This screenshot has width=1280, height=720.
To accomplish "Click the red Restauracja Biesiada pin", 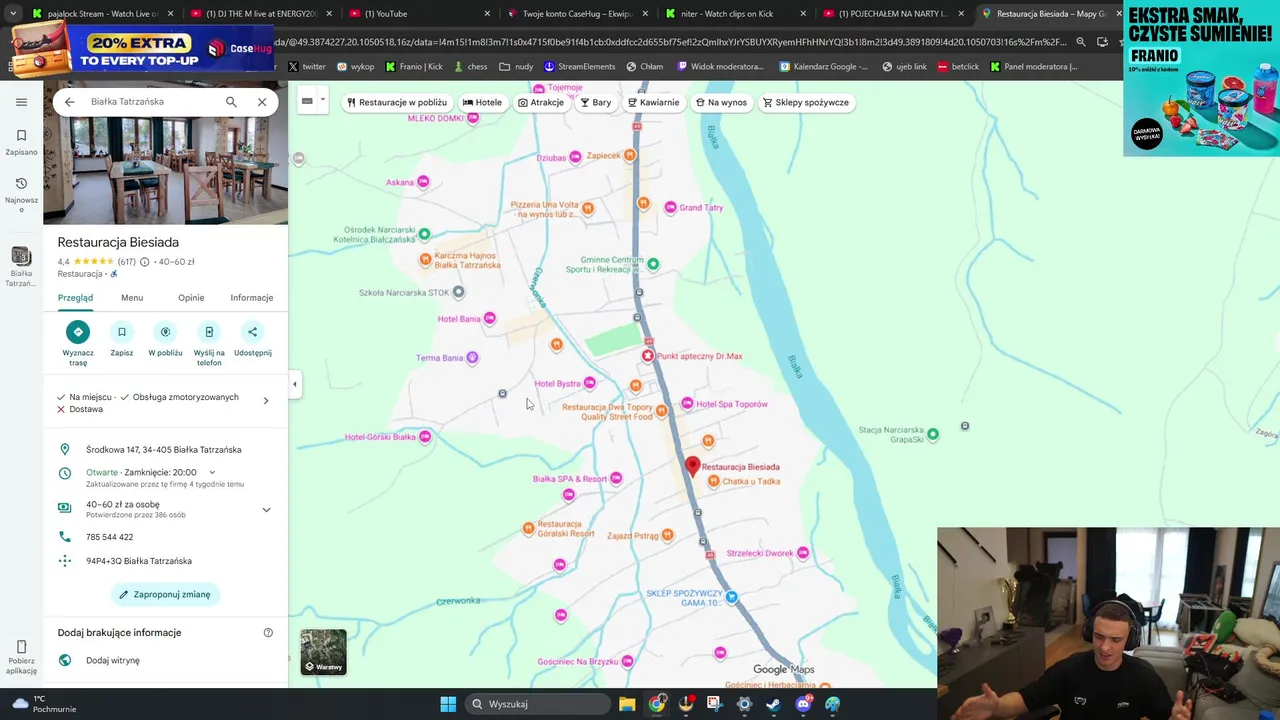I will (x=692, y=466).
